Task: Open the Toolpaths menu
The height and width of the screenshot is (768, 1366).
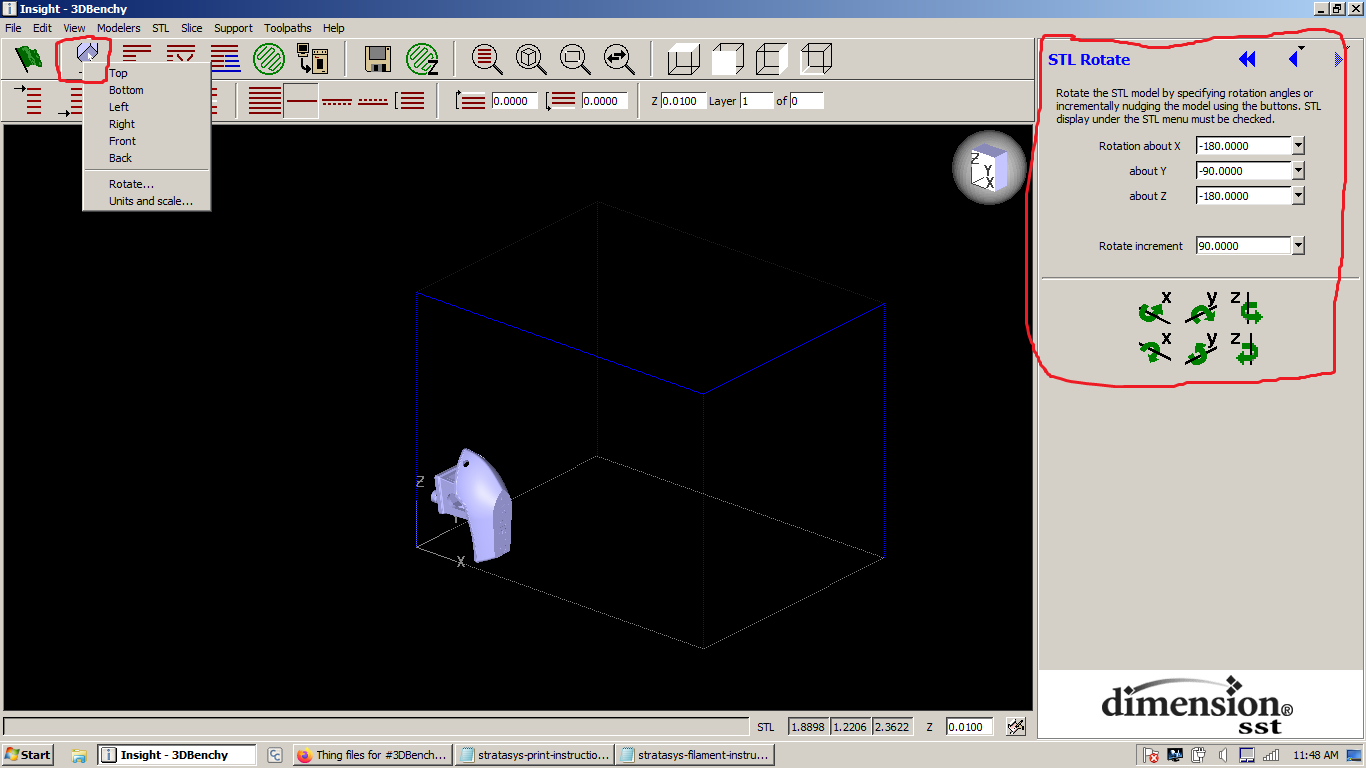Action: coord(288,28)
